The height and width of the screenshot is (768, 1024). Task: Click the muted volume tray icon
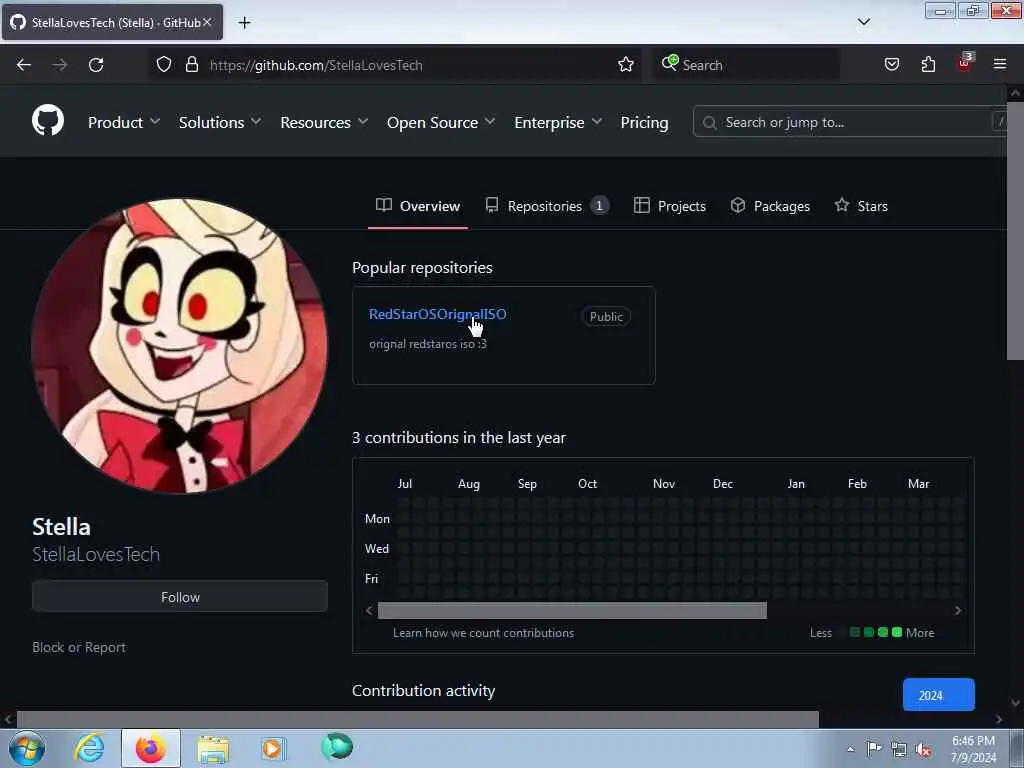923,750
